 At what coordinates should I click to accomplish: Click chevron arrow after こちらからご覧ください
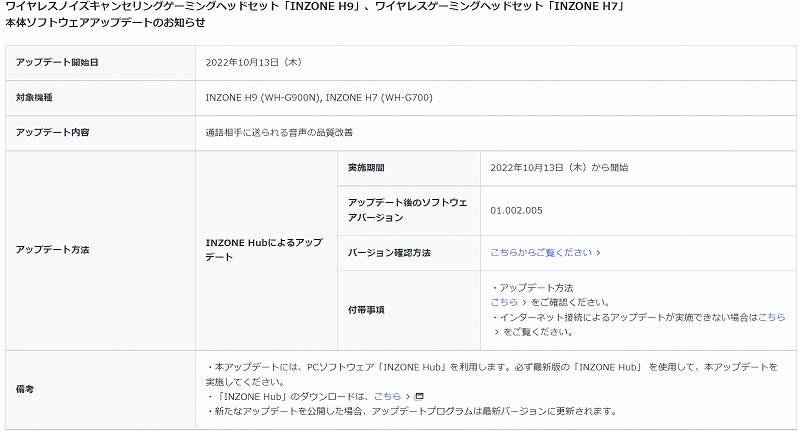[x=598, y=252]
